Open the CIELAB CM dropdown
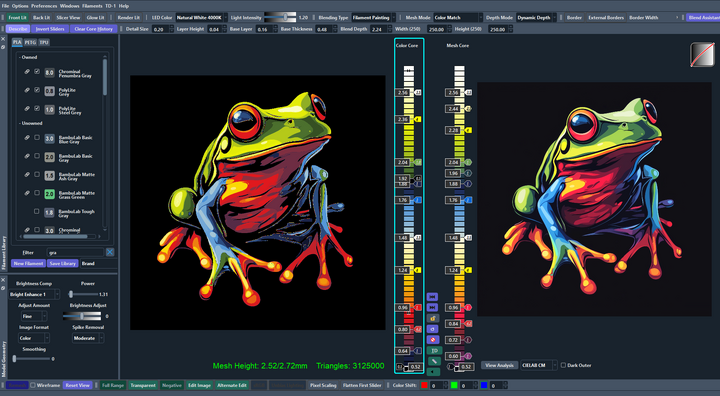 [539, 365]
